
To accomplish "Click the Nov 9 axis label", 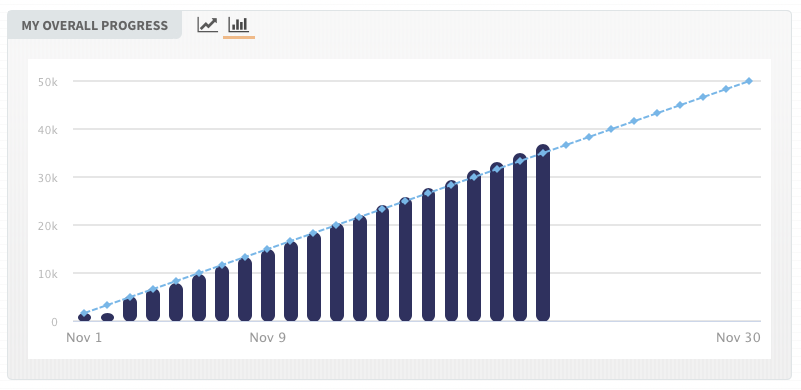I will click(268, 338).
